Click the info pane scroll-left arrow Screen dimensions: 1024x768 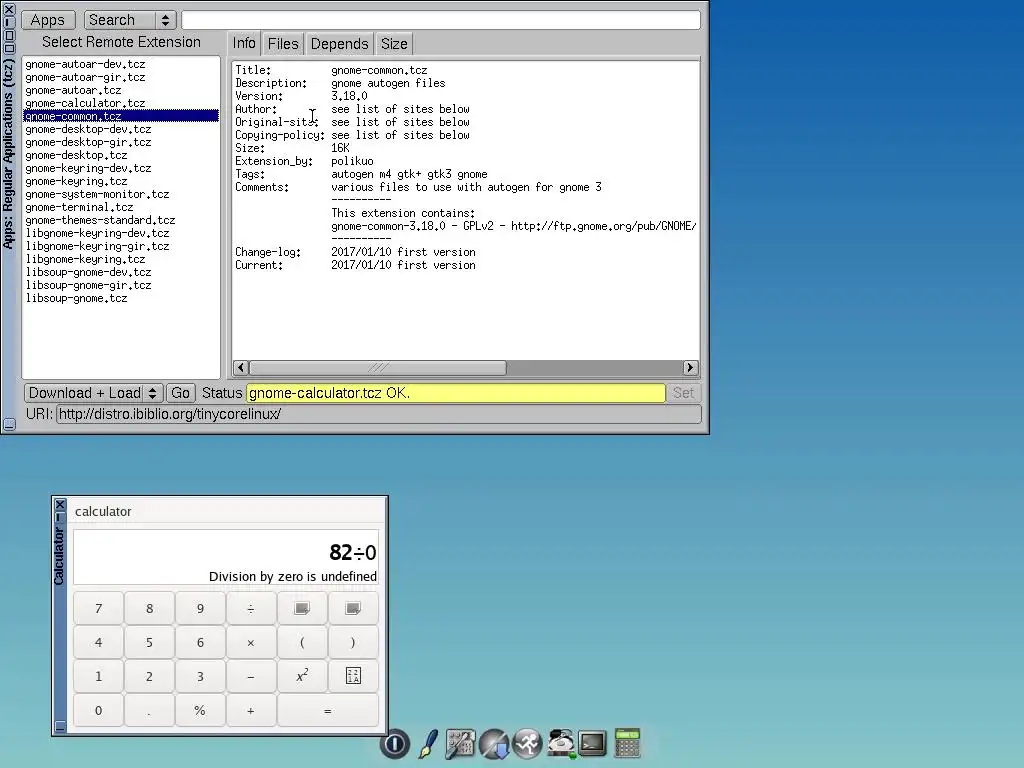click(x=240, y=368)
